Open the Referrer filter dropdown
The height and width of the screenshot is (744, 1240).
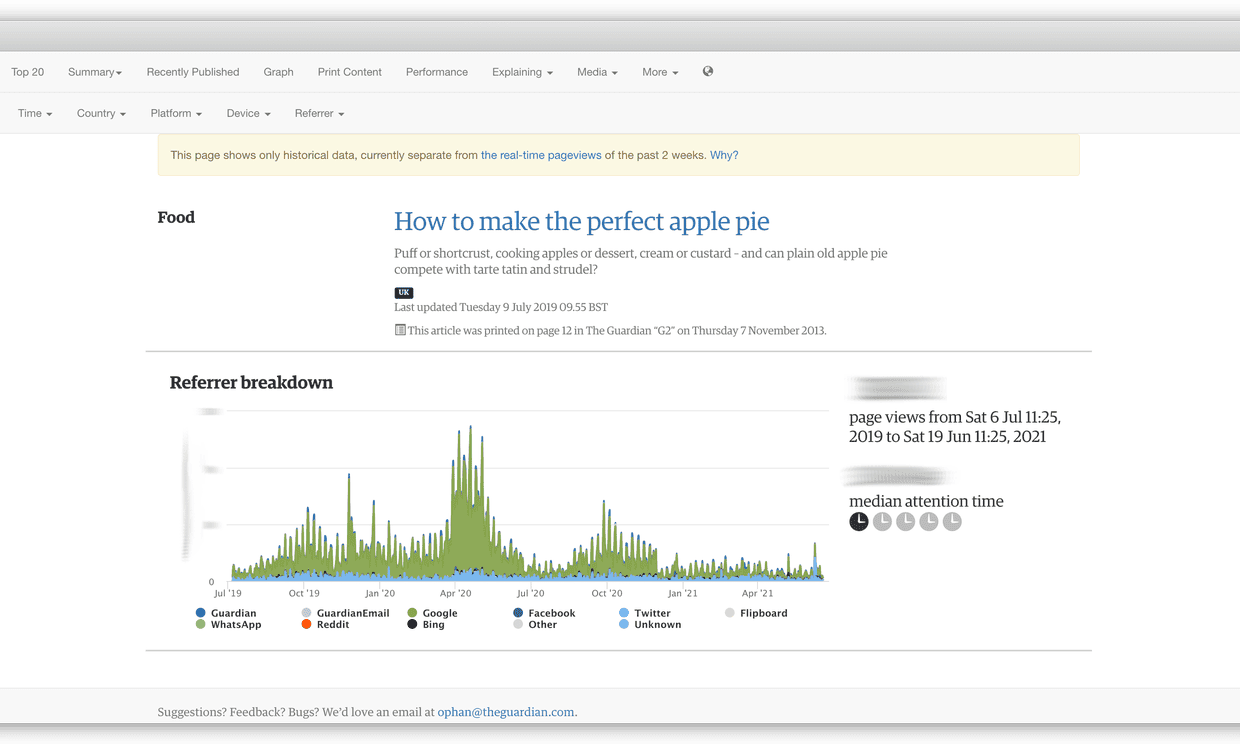point(319,114)
